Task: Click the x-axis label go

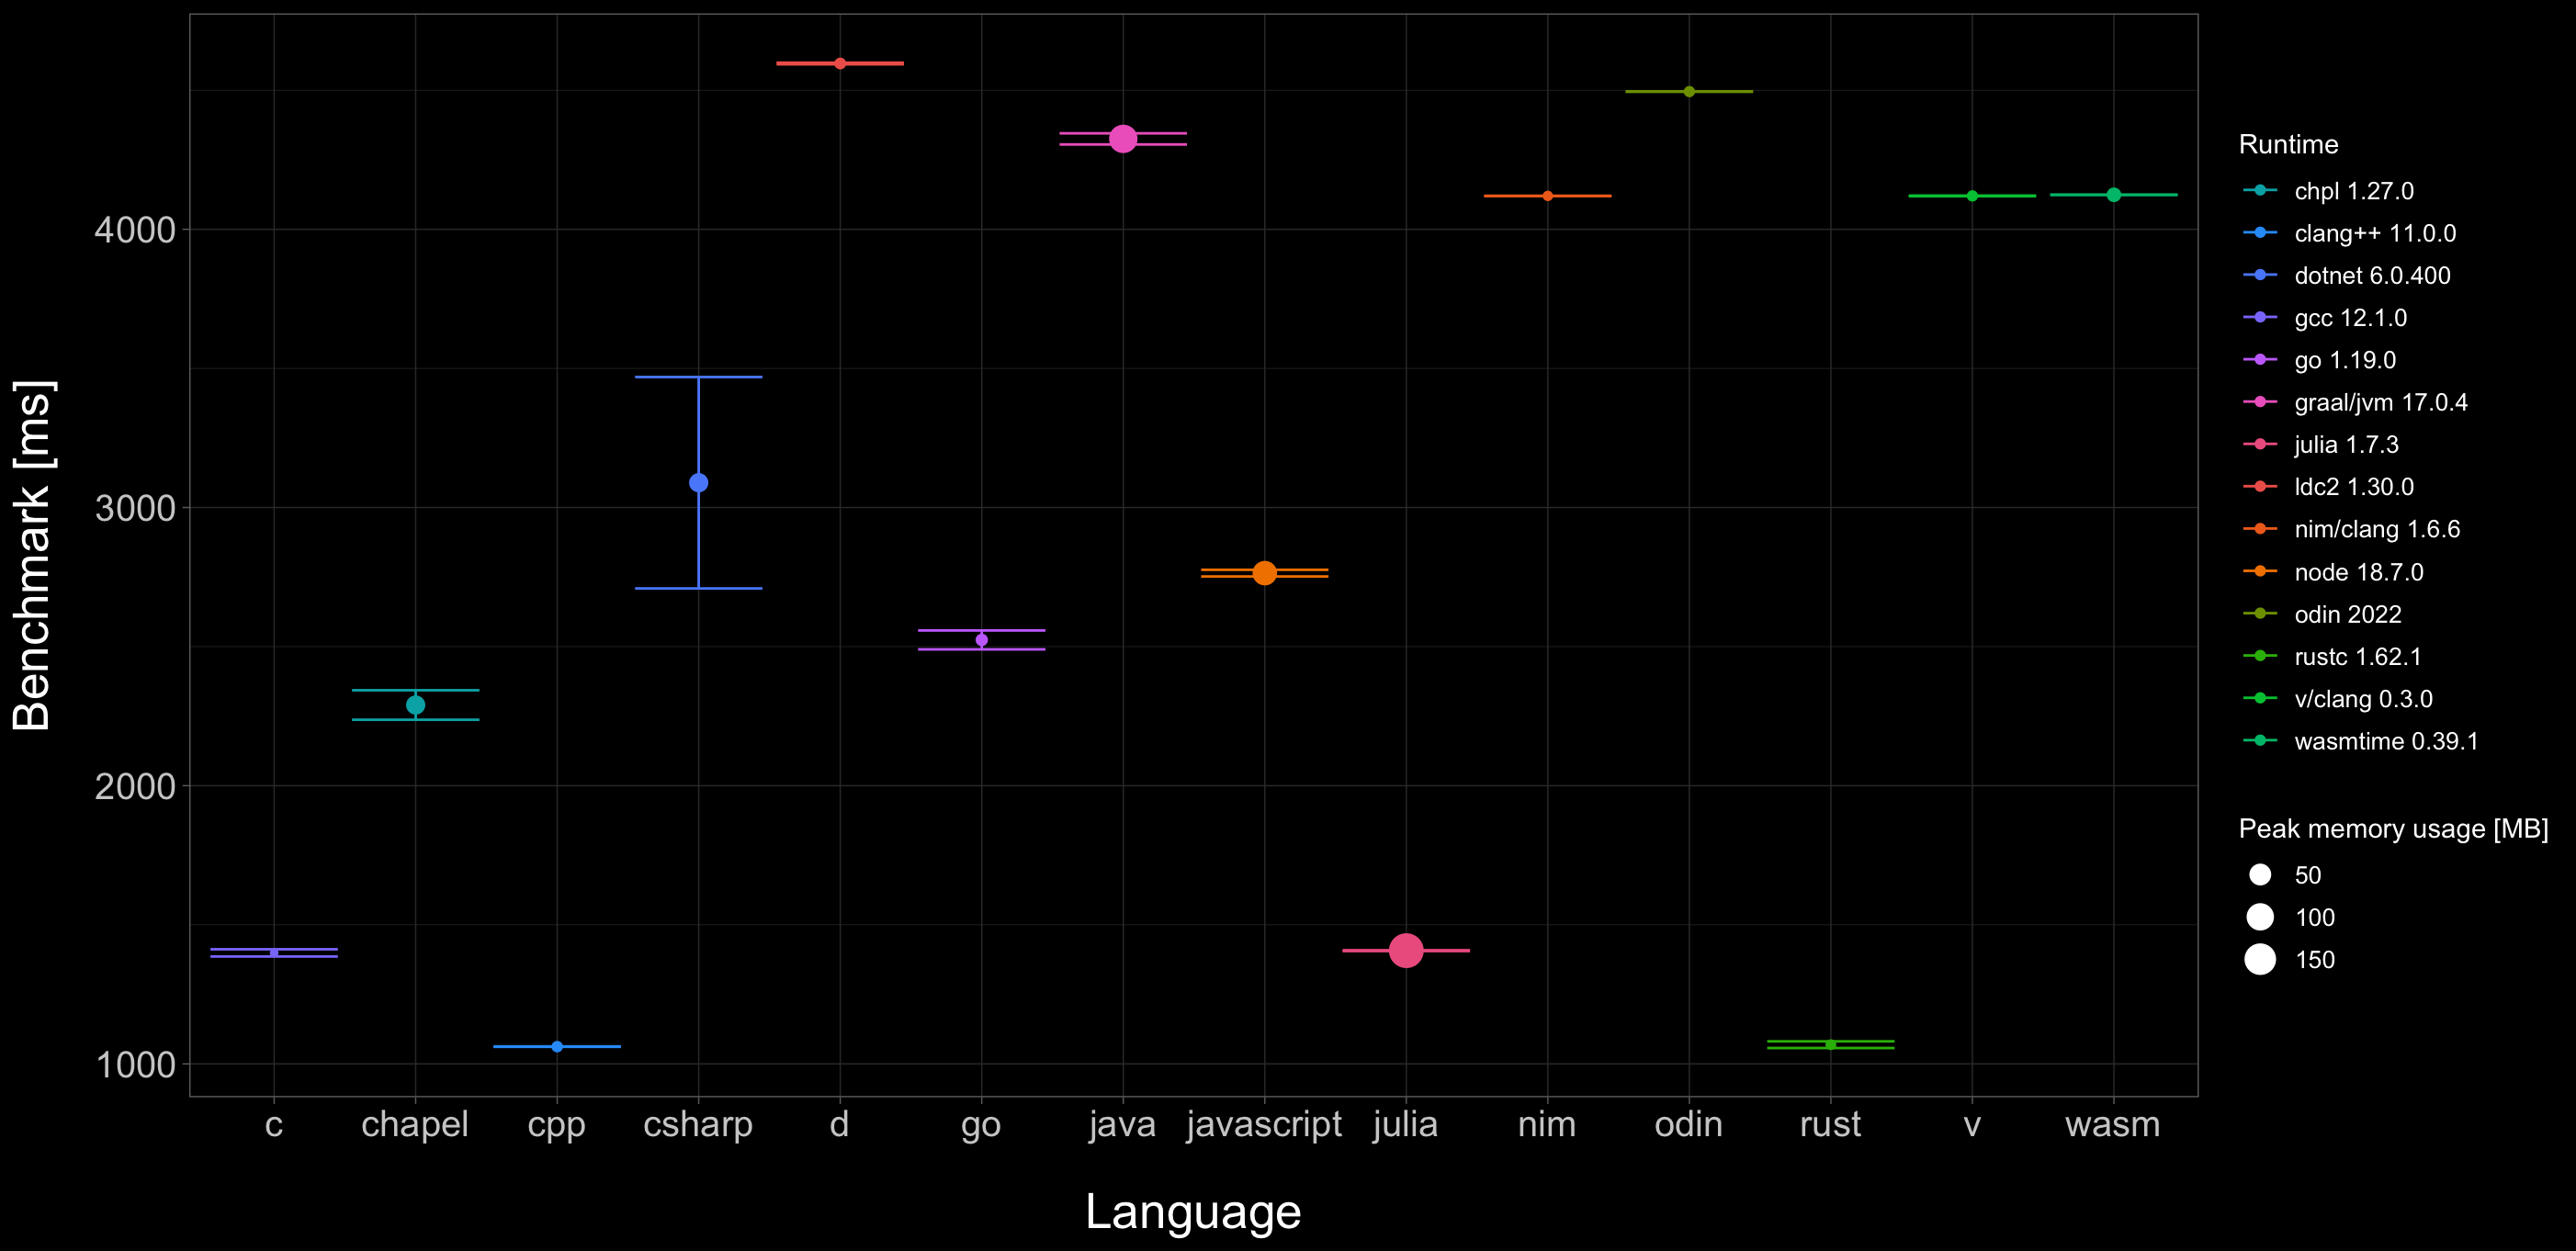Action: coord(981,1127)
